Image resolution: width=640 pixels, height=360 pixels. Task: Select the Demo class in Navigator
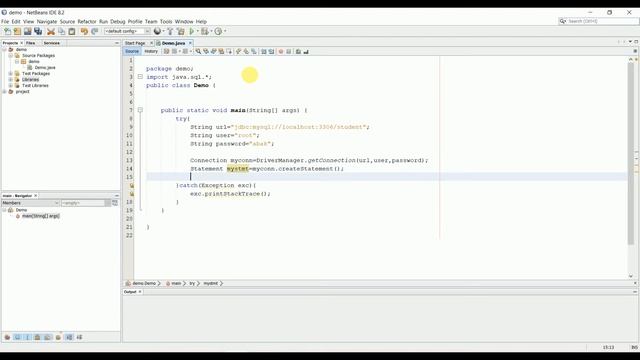(x=21, y=210)
